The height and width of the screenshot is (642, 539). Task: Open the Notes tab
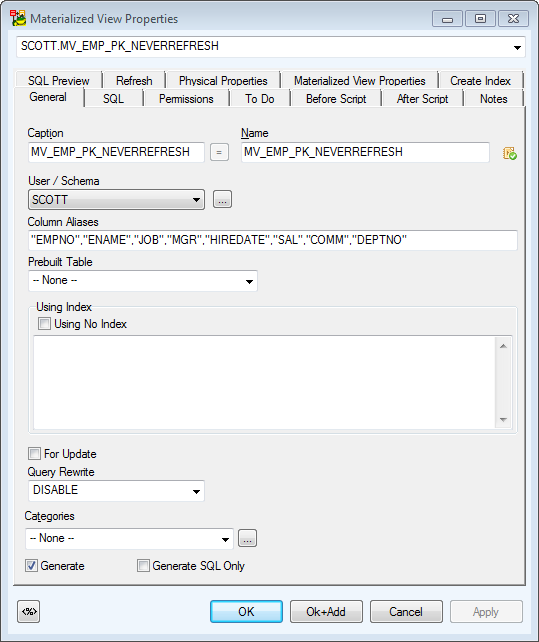click(x=494, y=99)
